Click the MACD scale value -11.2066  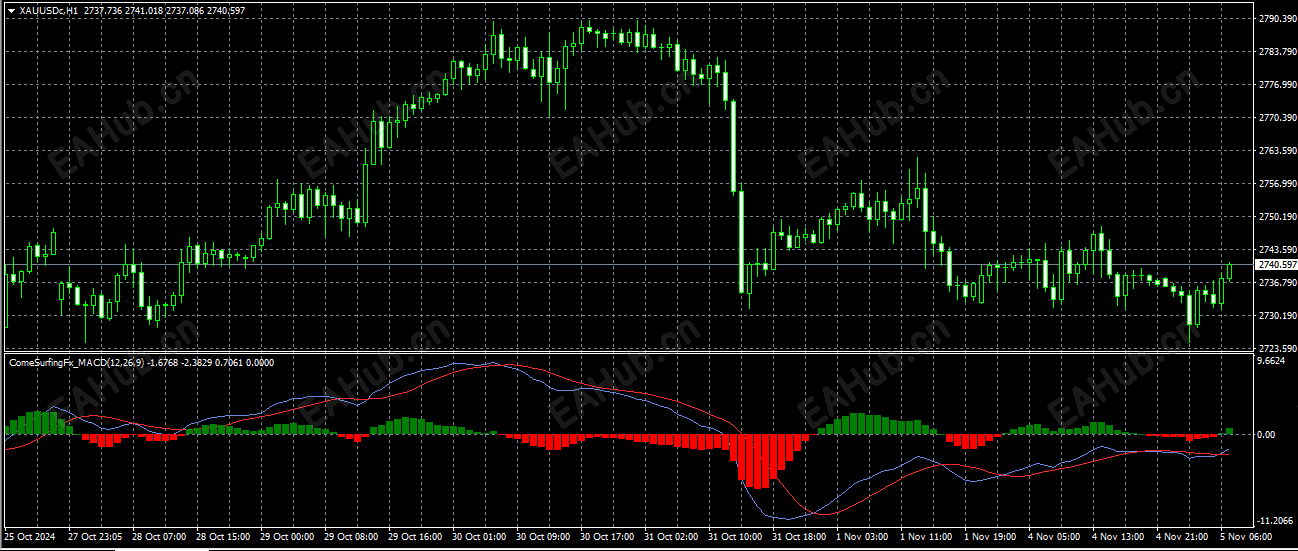(1276, 521)
